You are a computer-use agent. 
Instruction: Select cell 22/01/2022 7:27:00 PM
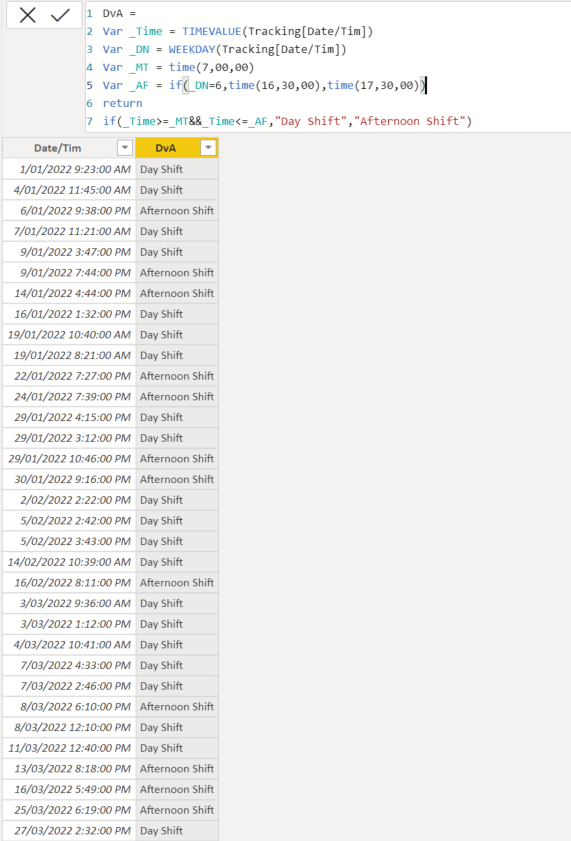pos(69,375)
